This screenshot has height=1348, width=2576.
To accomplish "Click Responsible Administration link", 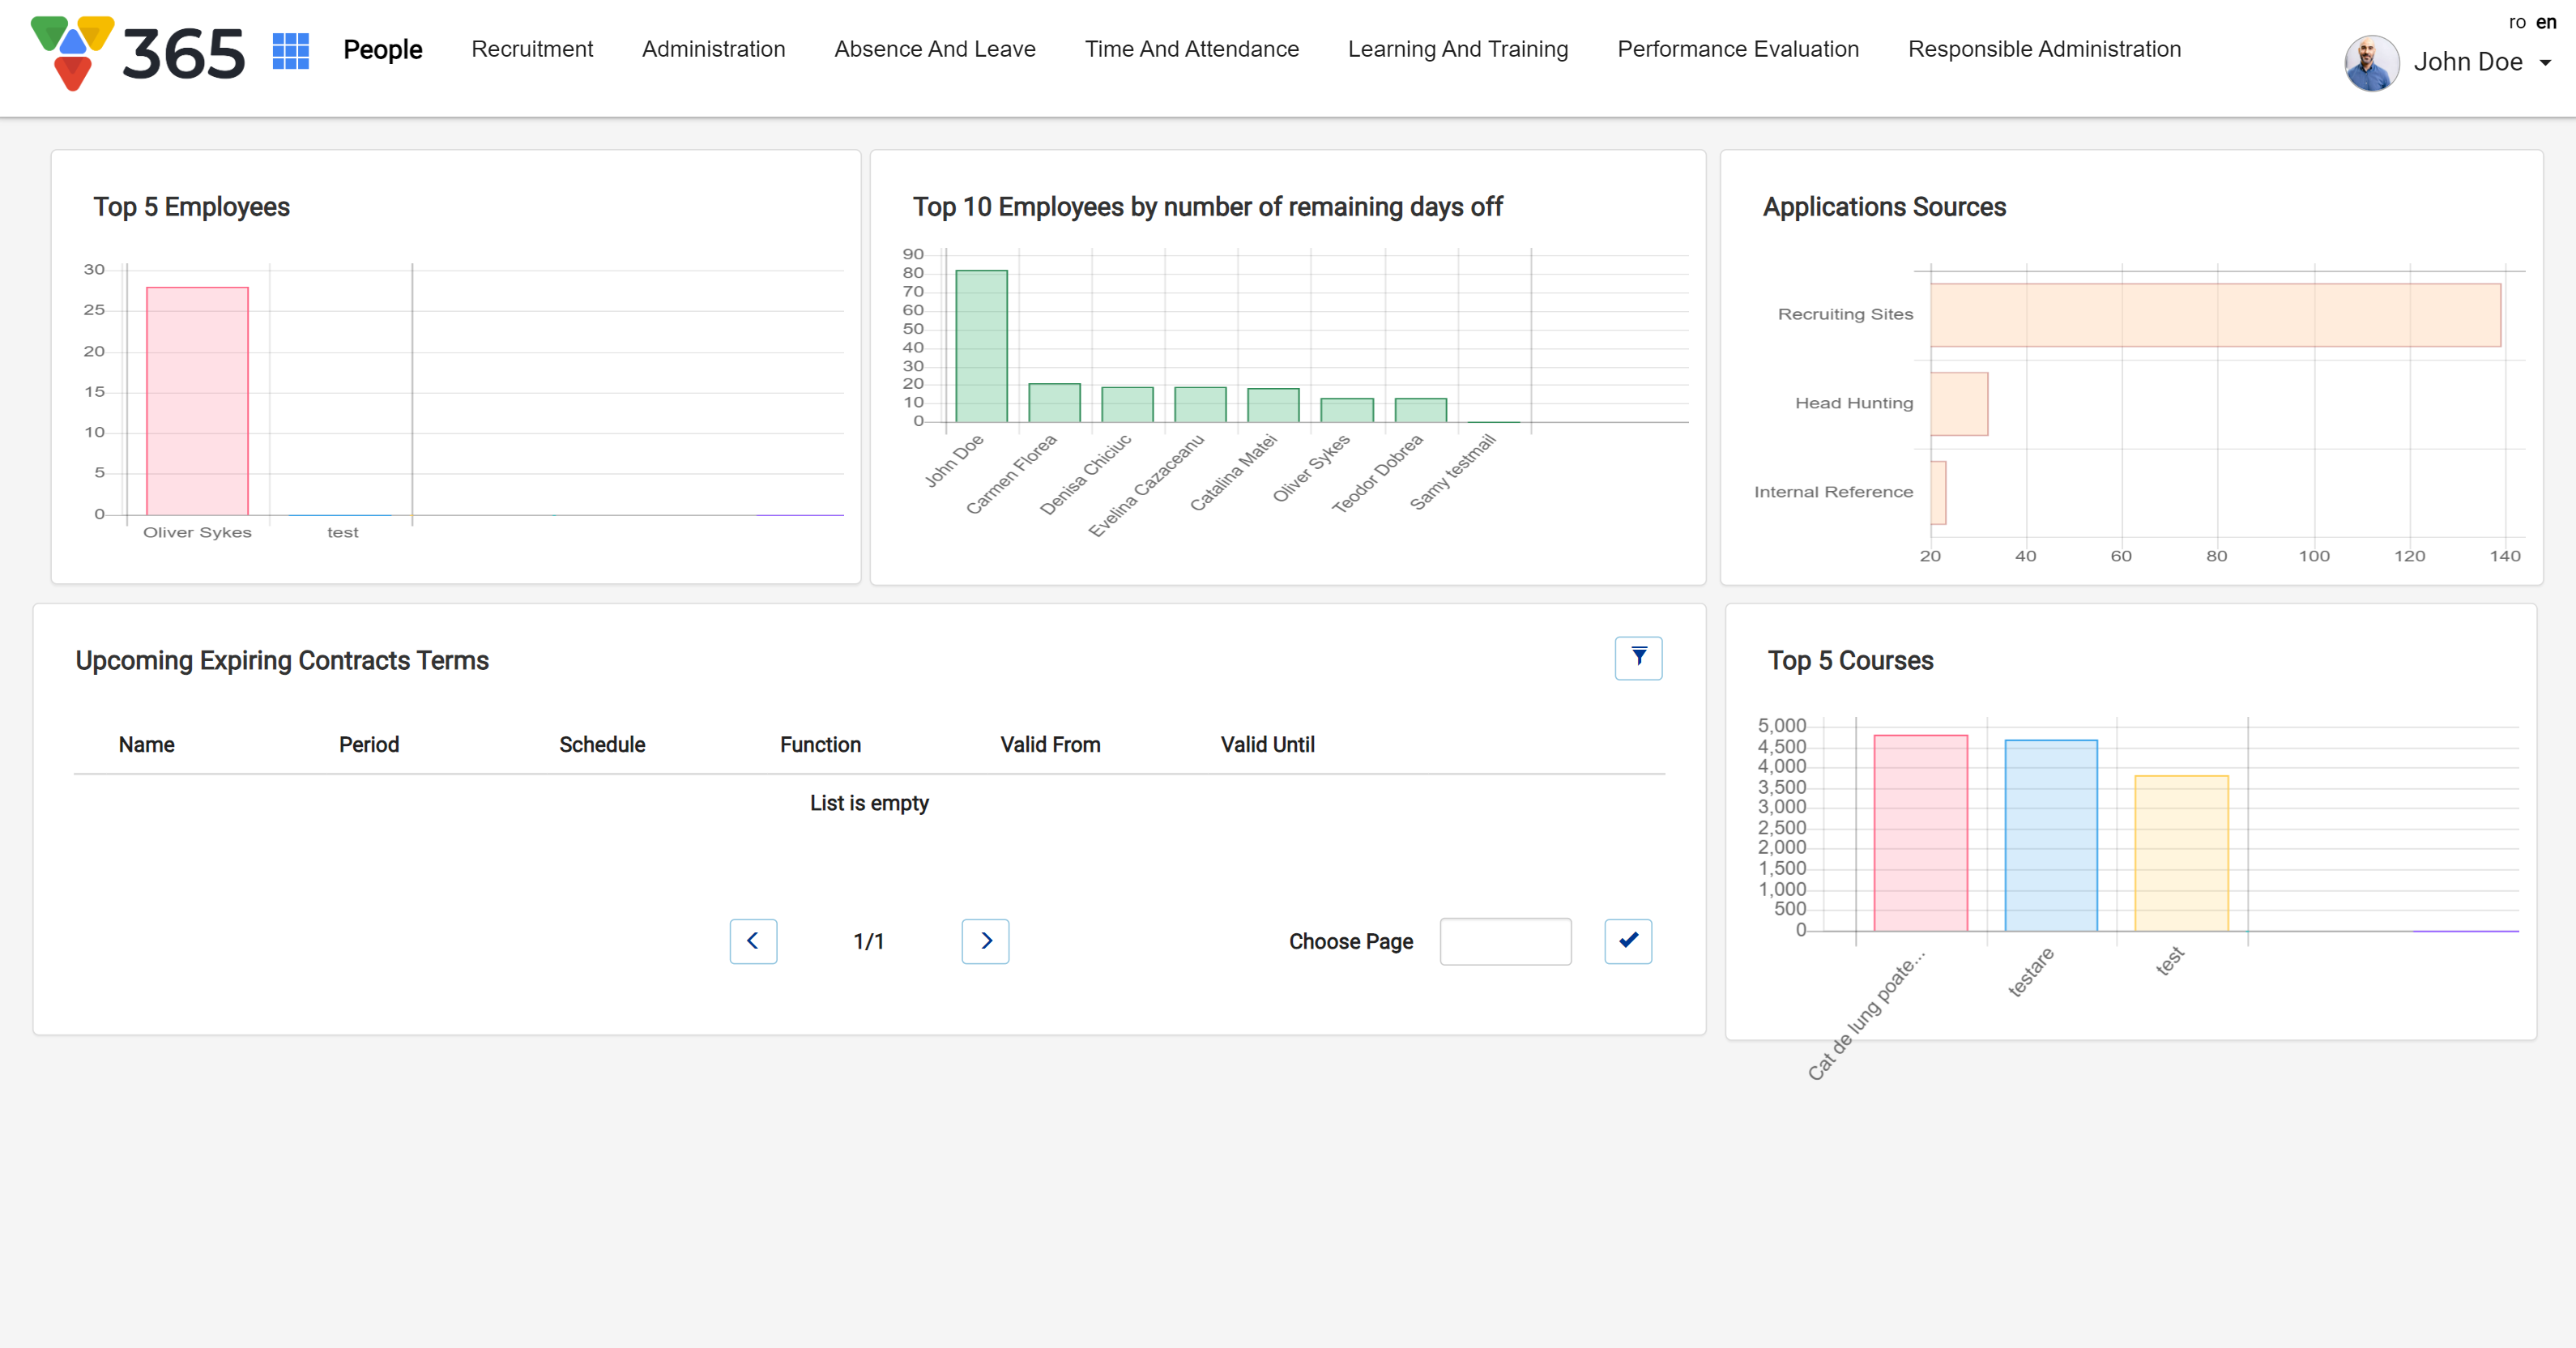I will tap(2044, 49).
